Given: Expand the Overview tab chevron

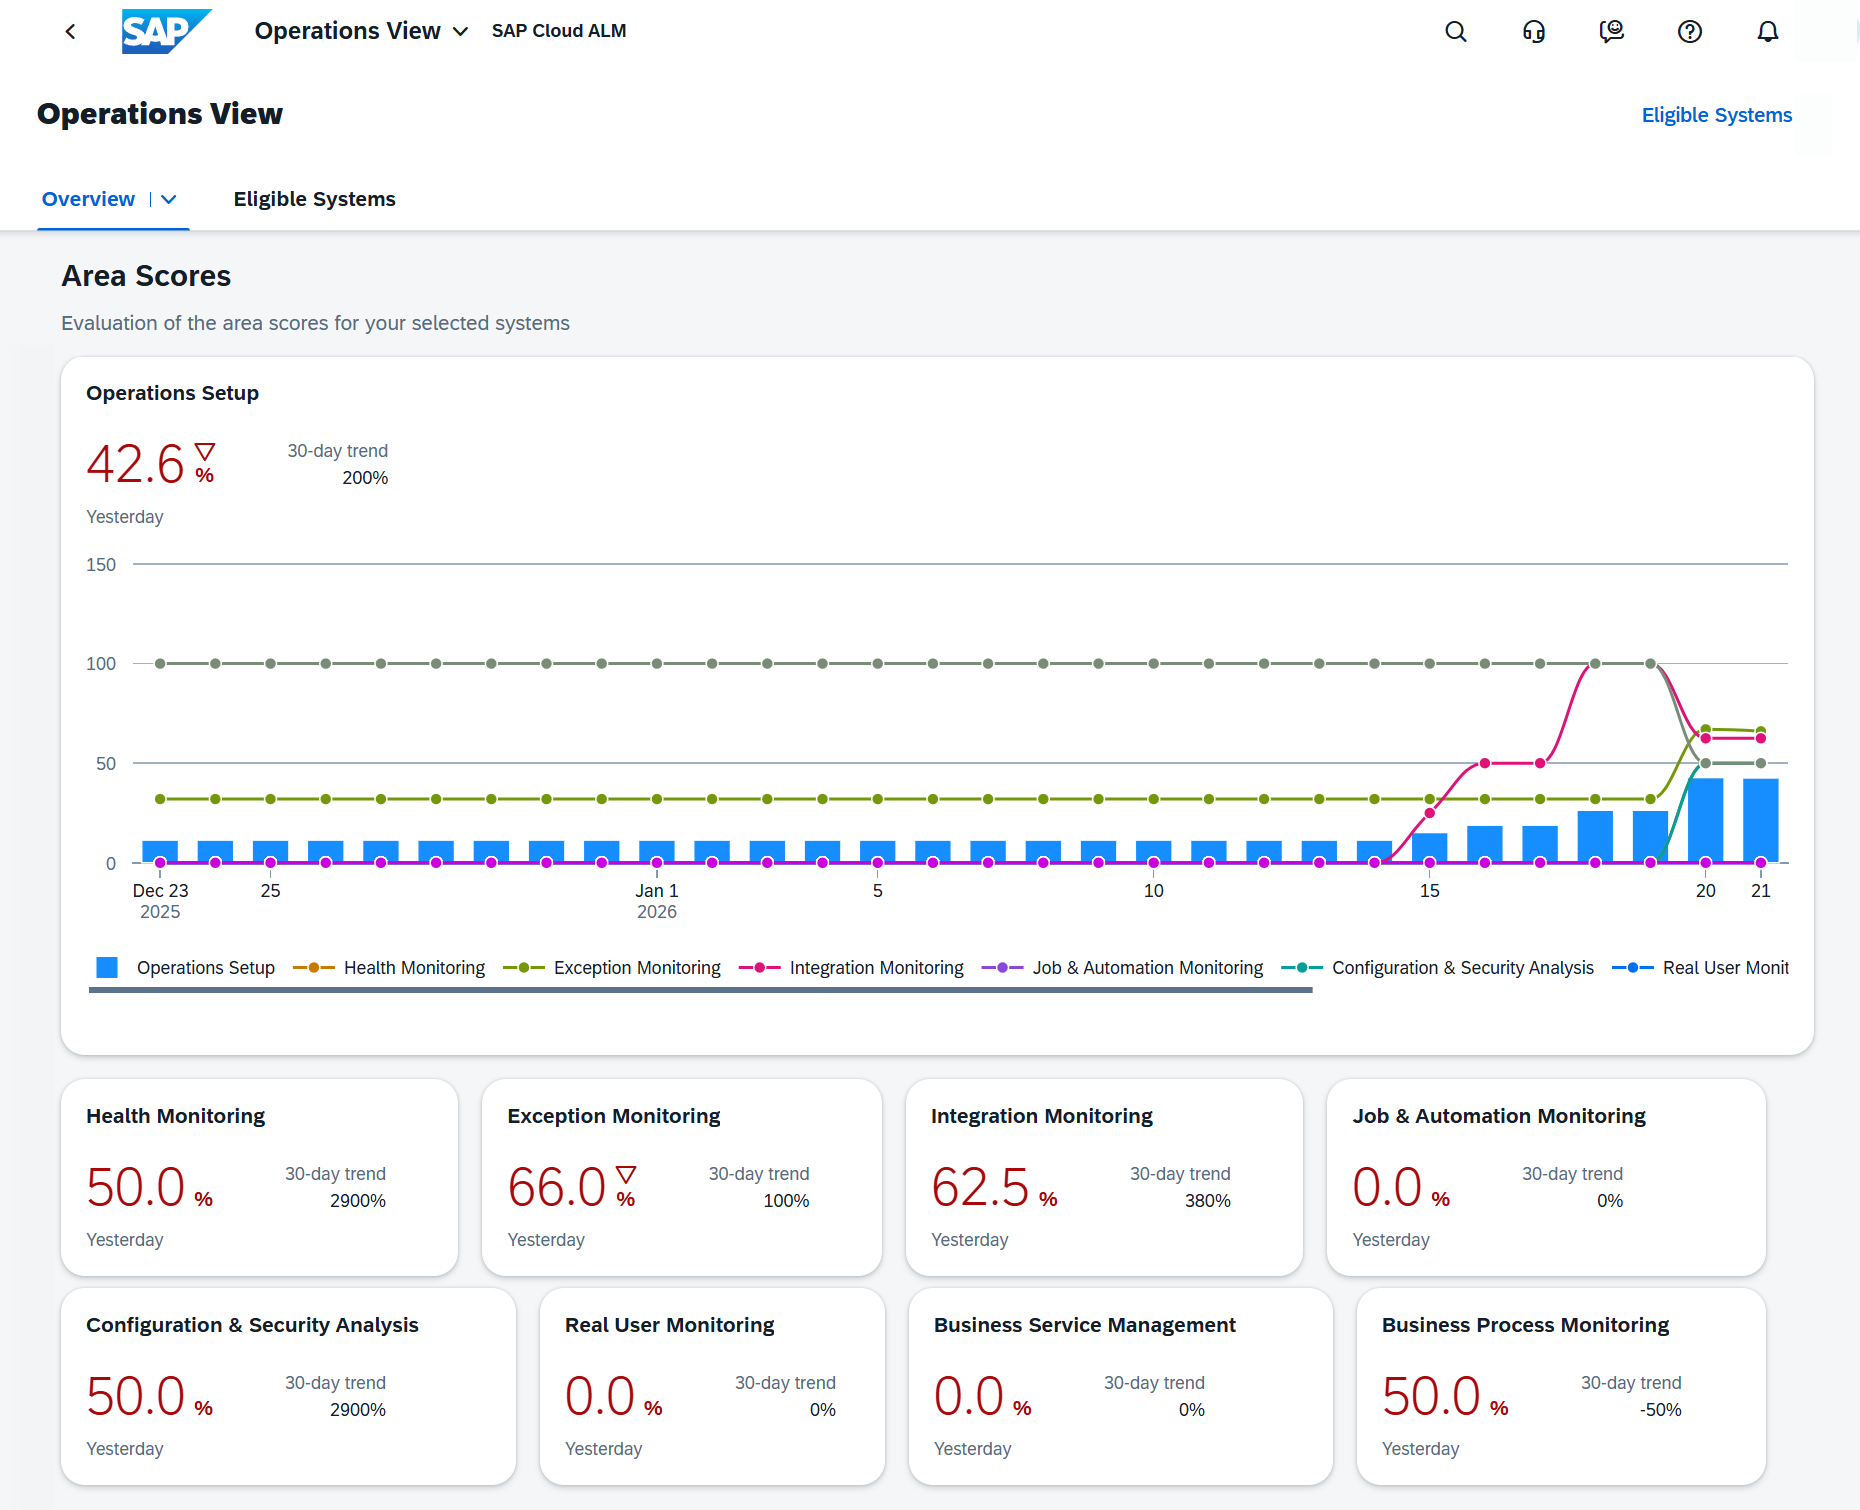Looking at the screenshot, I should tap(169, 200).
